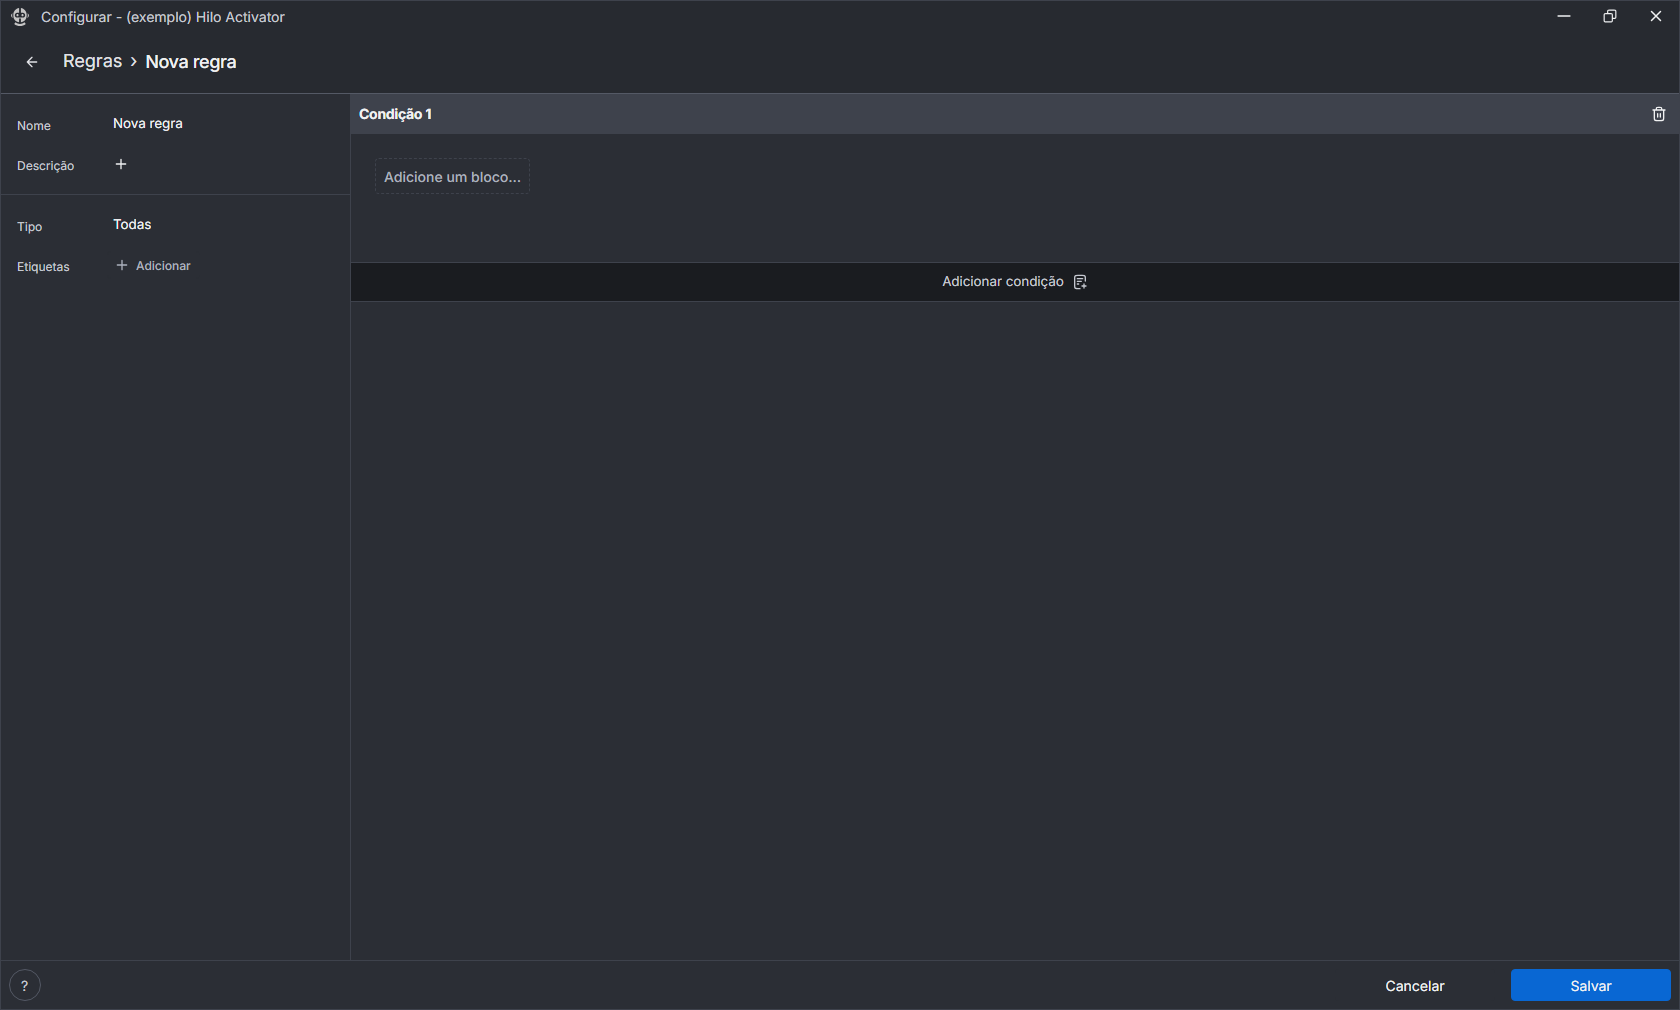
Task: Click the Nova regra breadcrumb title
Action: point(191,62)
